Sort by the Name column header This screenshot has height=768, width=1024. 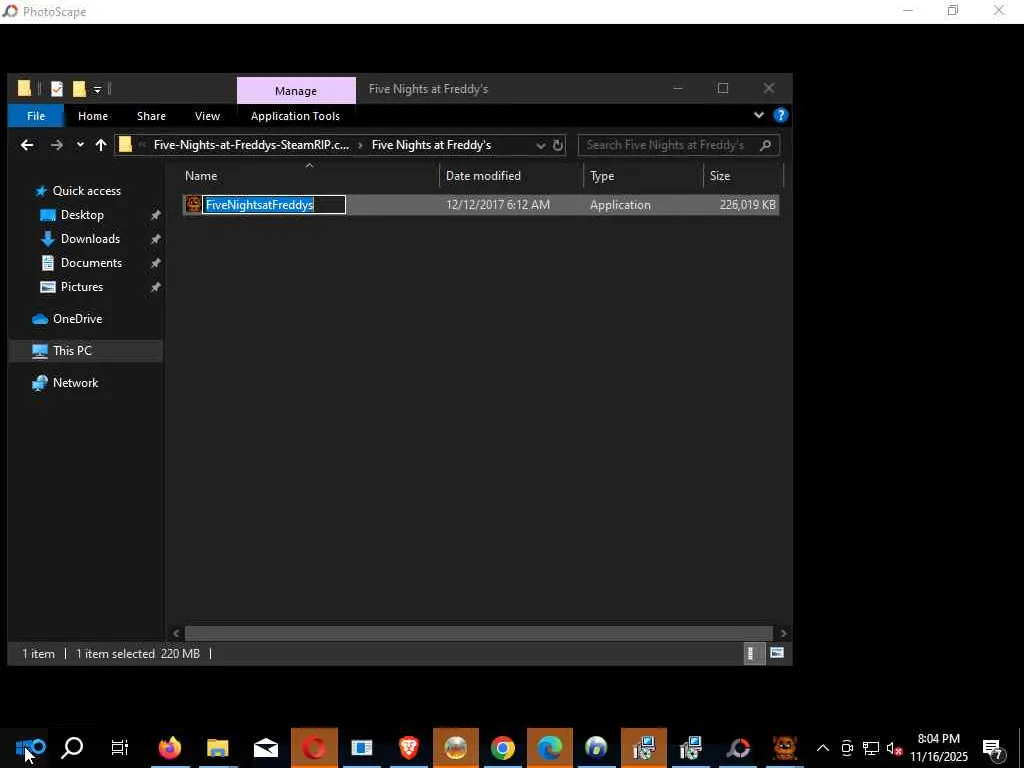click(x=309, y=176)
